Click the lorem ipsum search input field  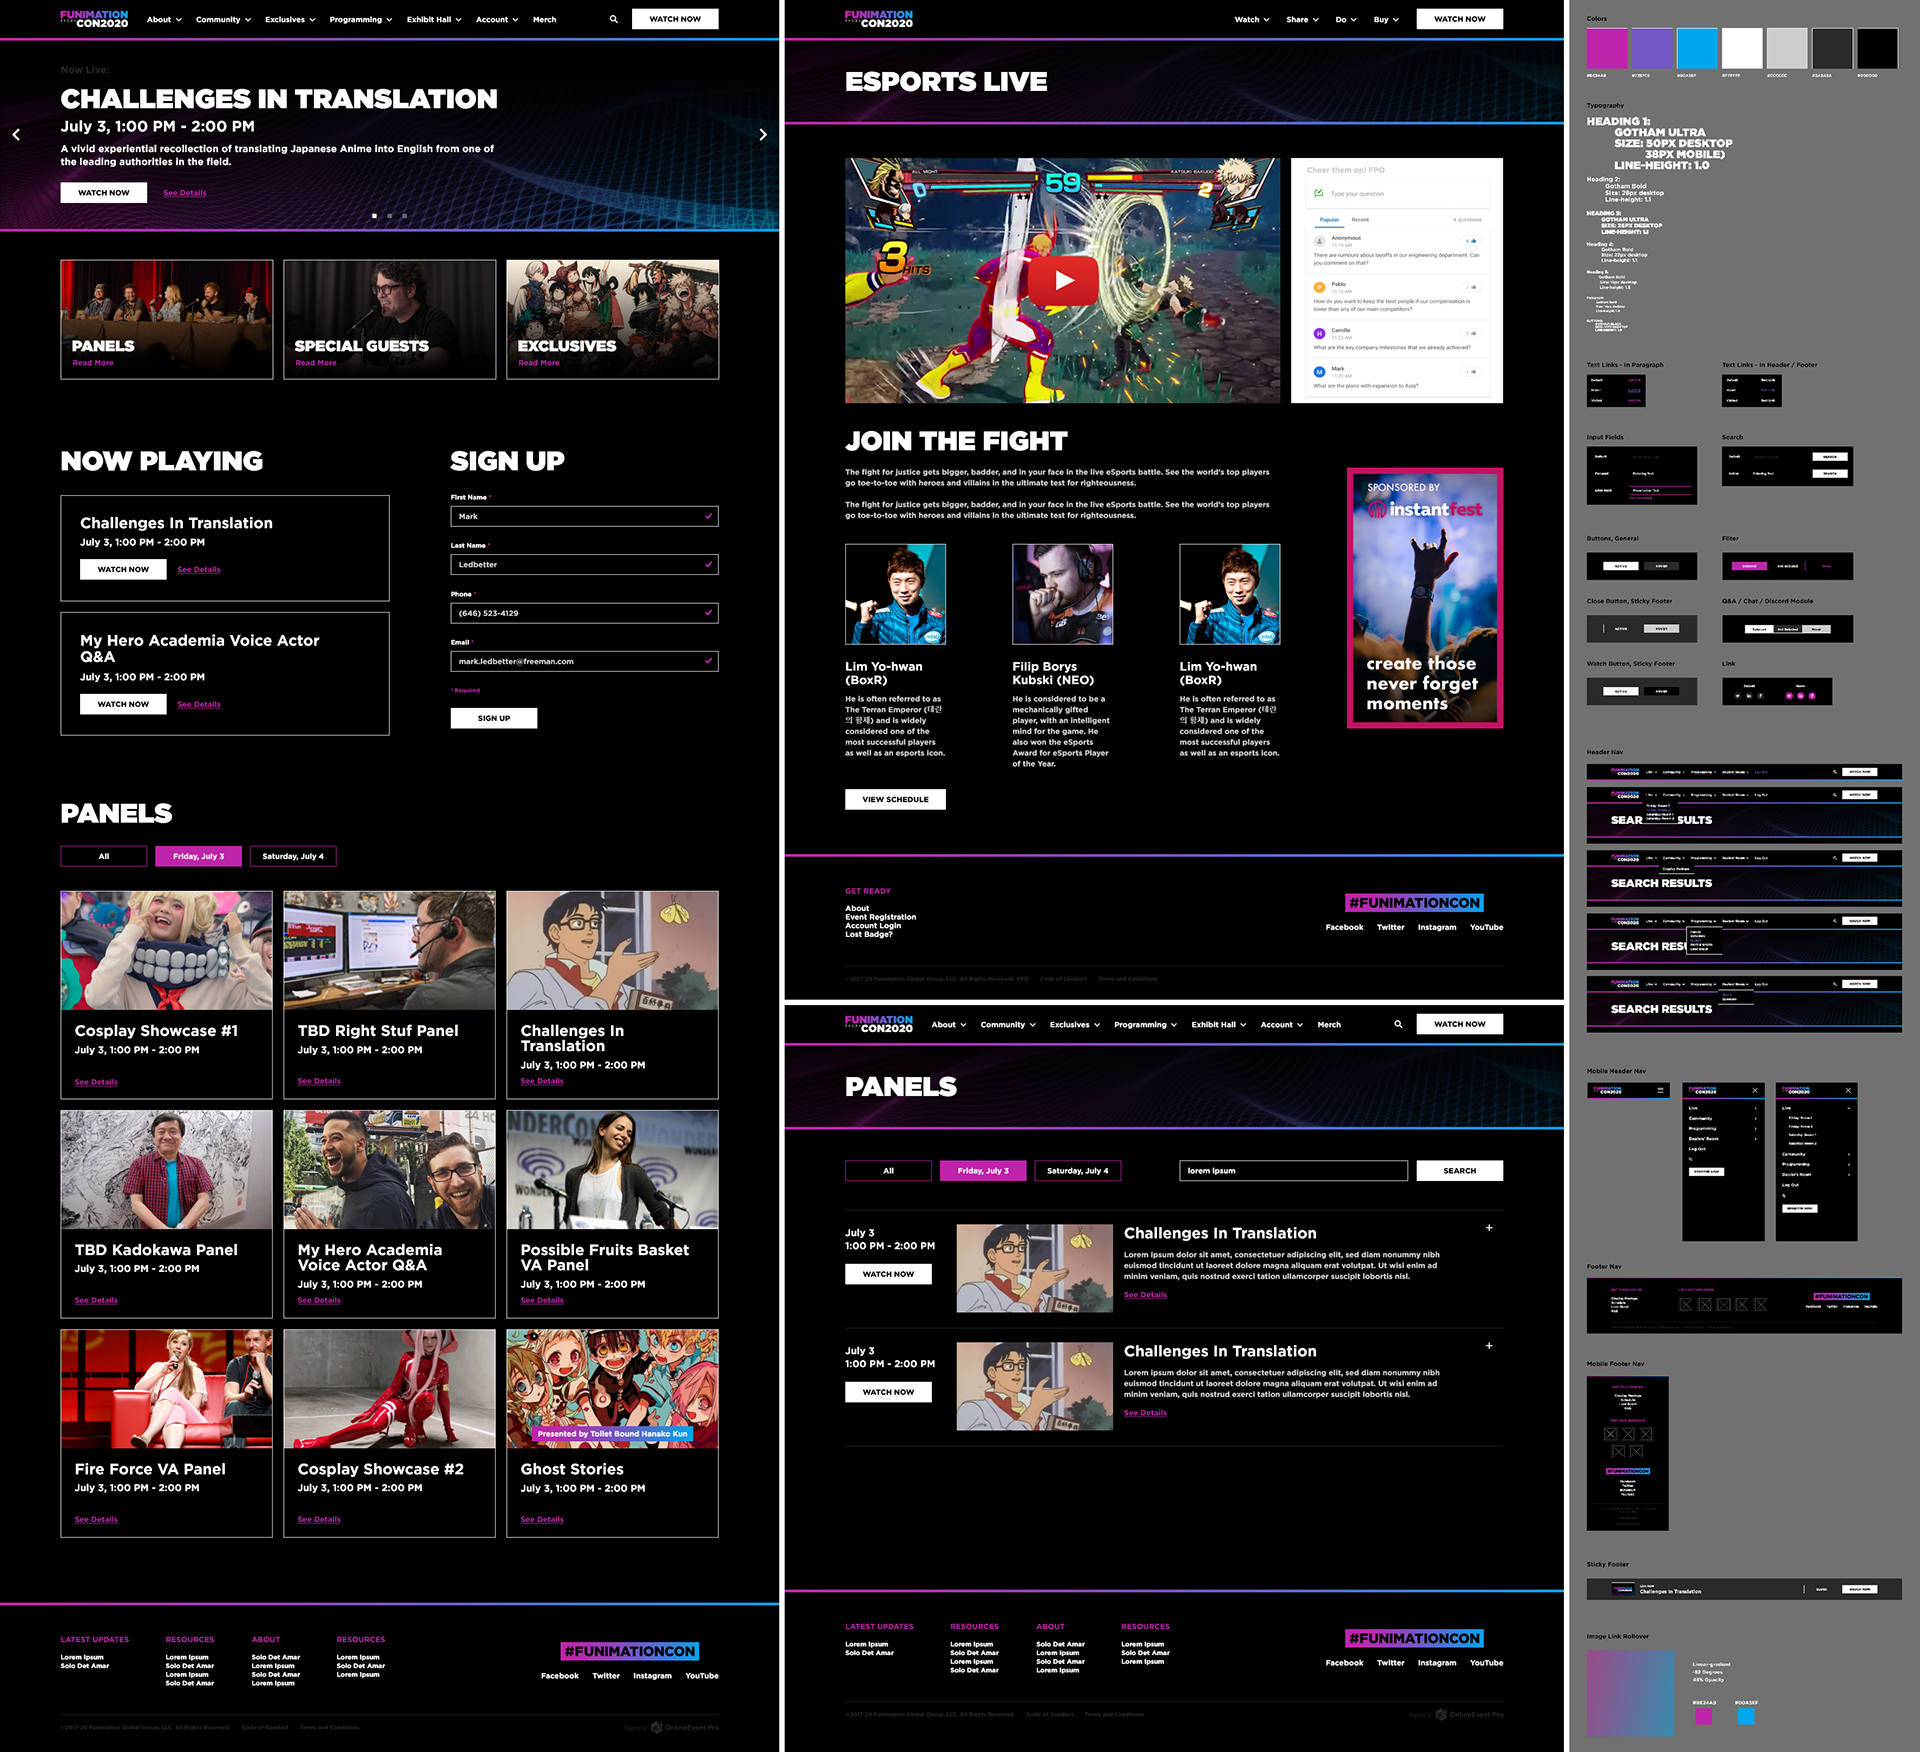point(1293,1171)
